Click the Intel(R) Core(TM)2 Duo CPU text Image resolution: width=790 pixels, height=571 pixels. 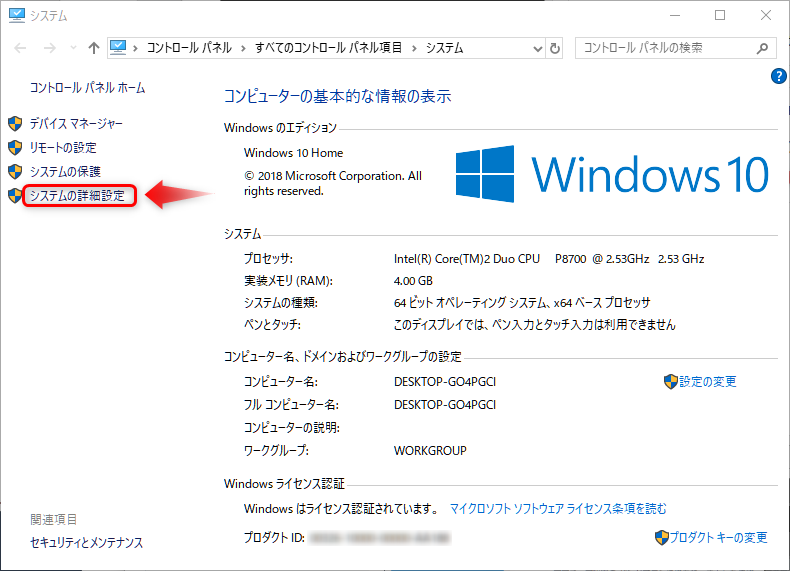(x=467, y=259)
